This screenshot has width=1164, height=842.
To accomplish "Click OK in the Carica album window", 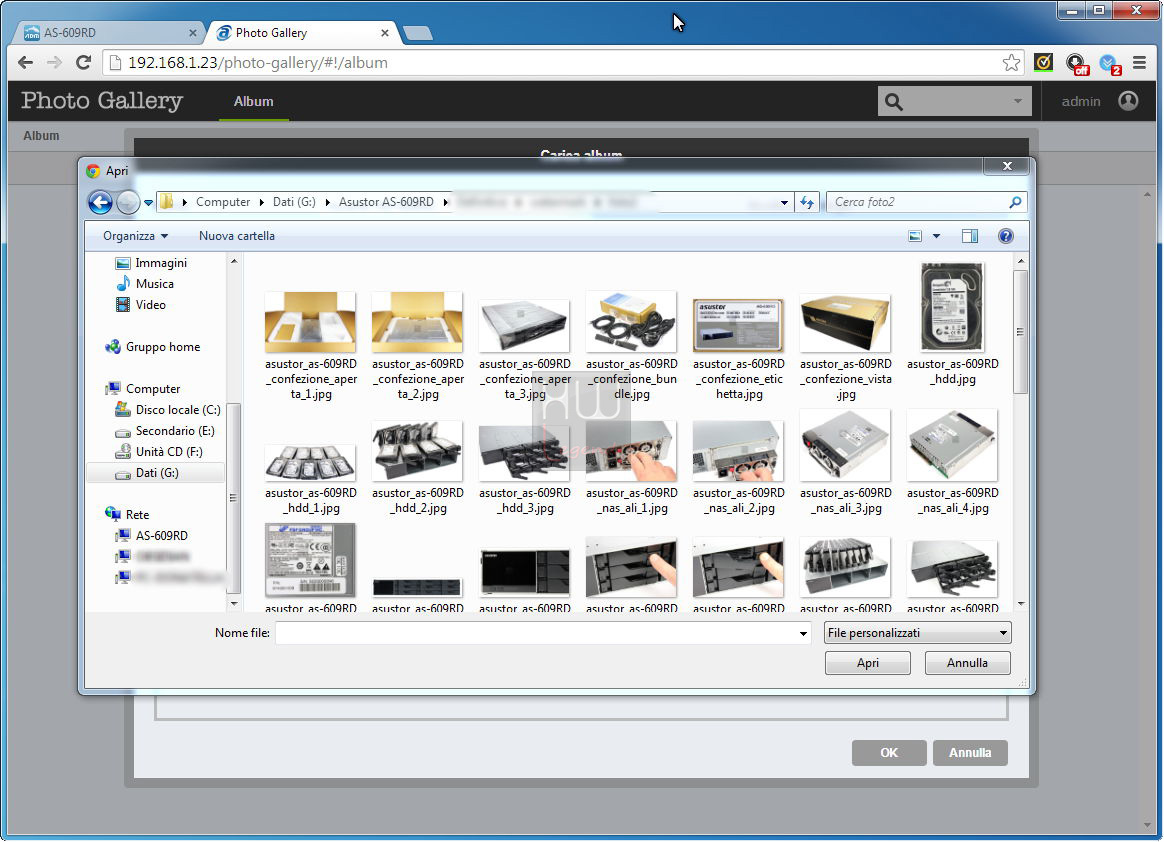I will pyautogui.click(x=889, y=753).
